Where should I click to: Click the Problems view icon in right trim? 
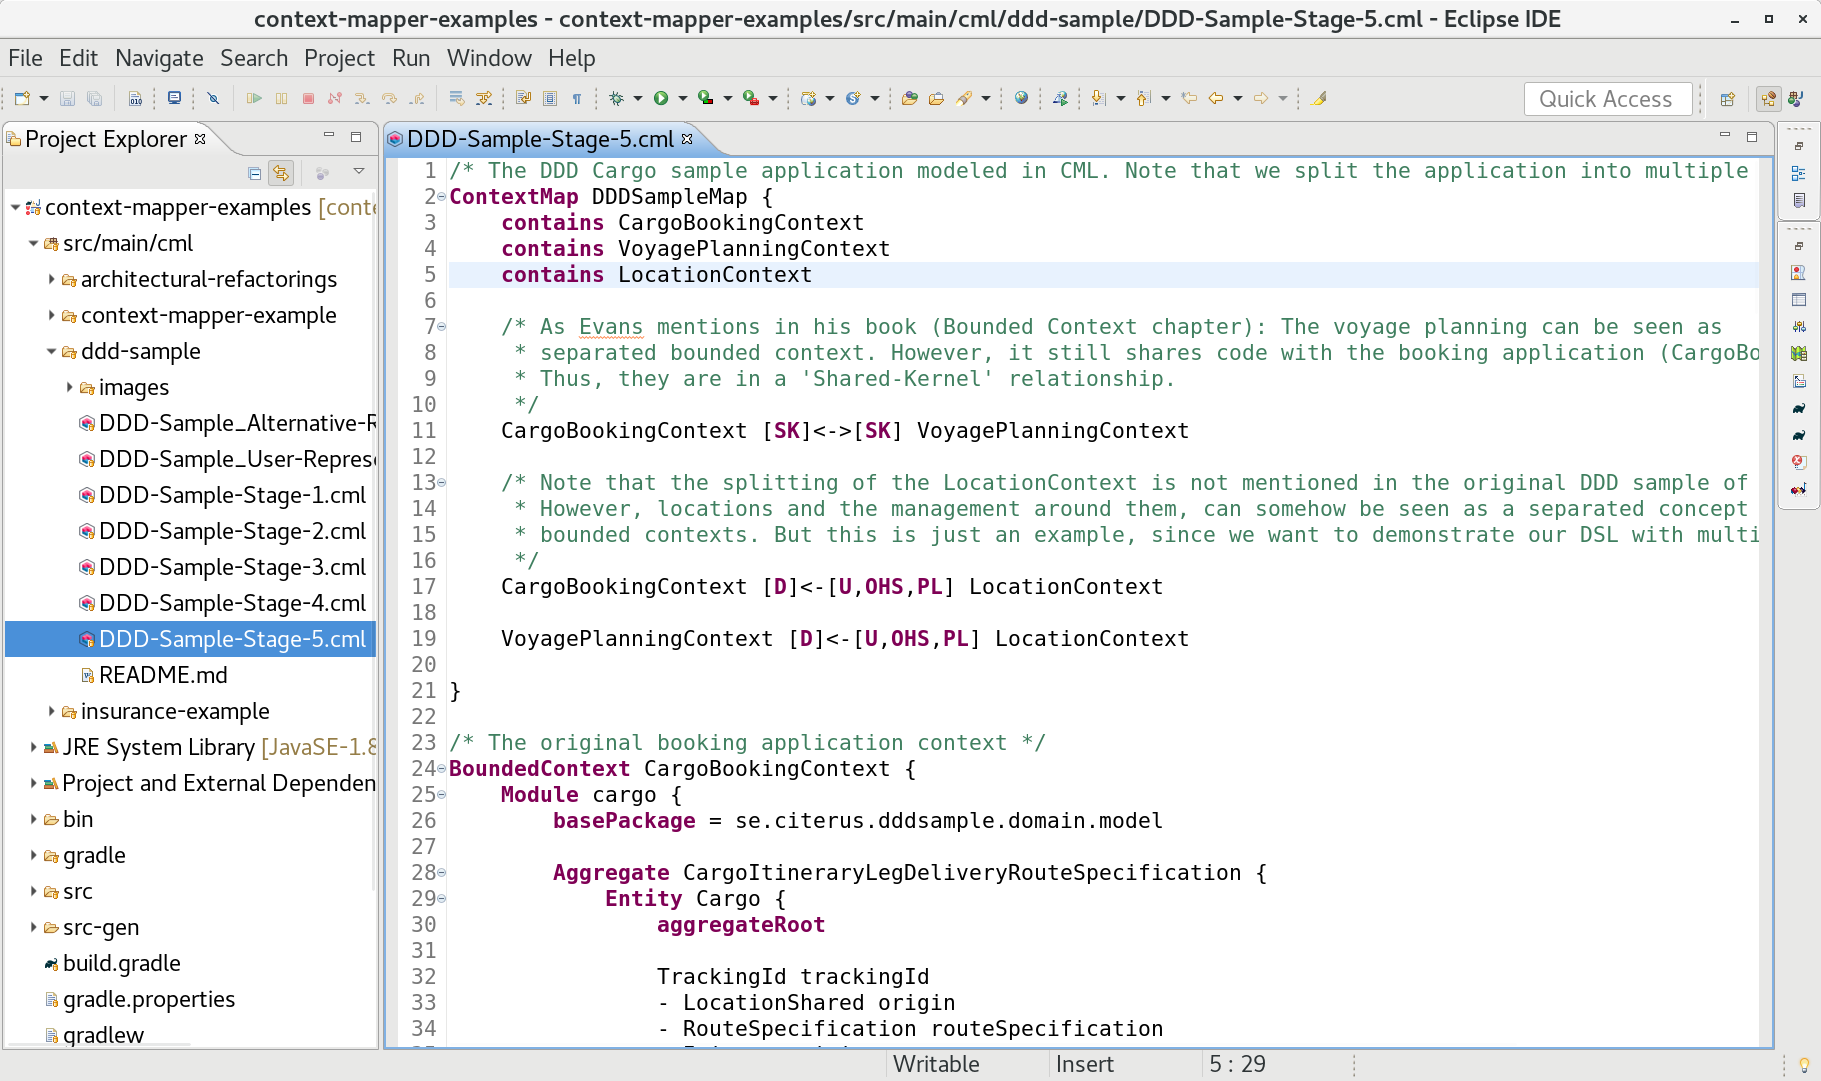pyautogui.click(x=1799, y=273)
